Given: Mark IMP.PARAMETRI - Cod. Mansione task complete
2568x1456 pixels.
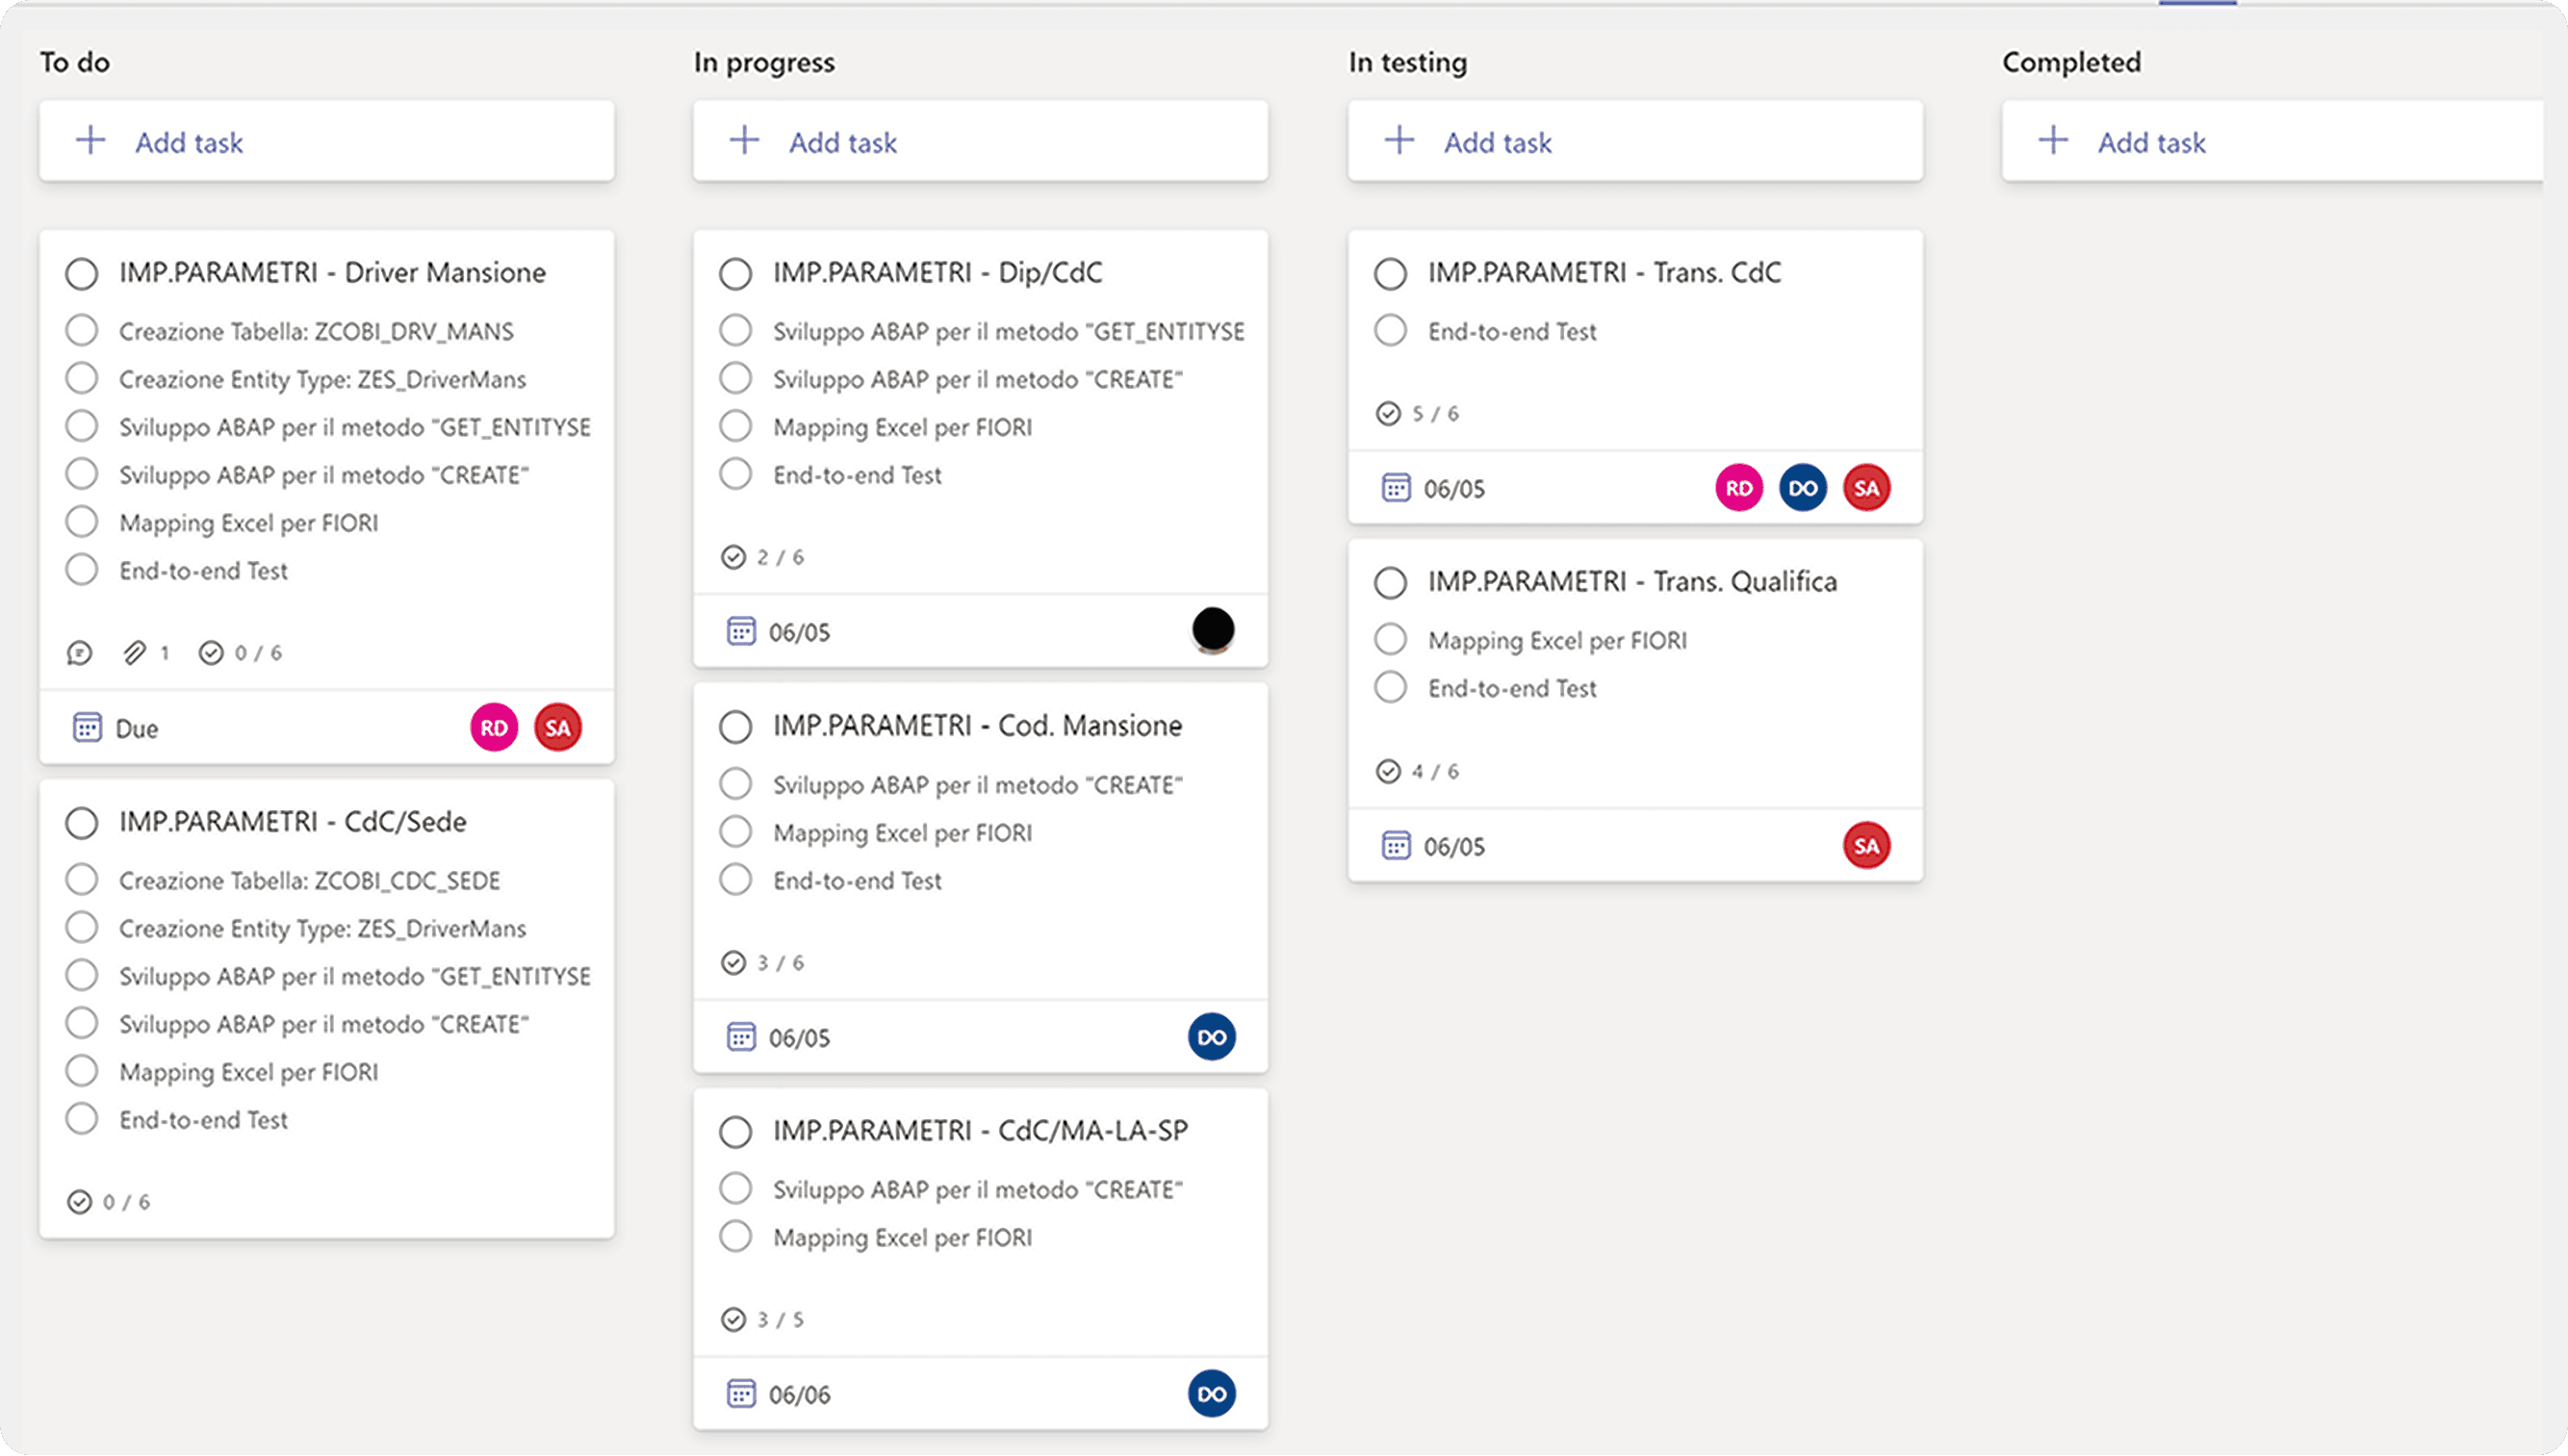Looking at the screenshot, I should pos(736,726).
